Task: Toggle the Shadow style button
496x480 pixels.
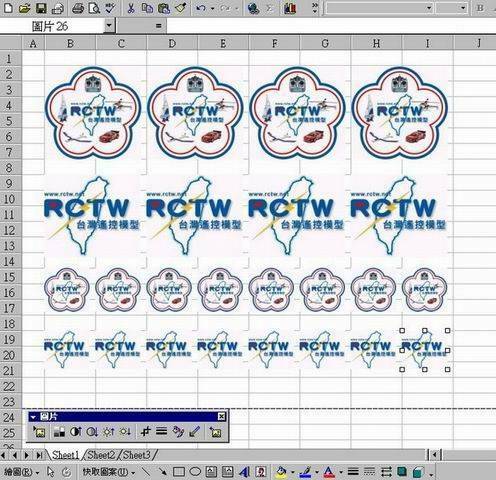Action: pos(402,472)
